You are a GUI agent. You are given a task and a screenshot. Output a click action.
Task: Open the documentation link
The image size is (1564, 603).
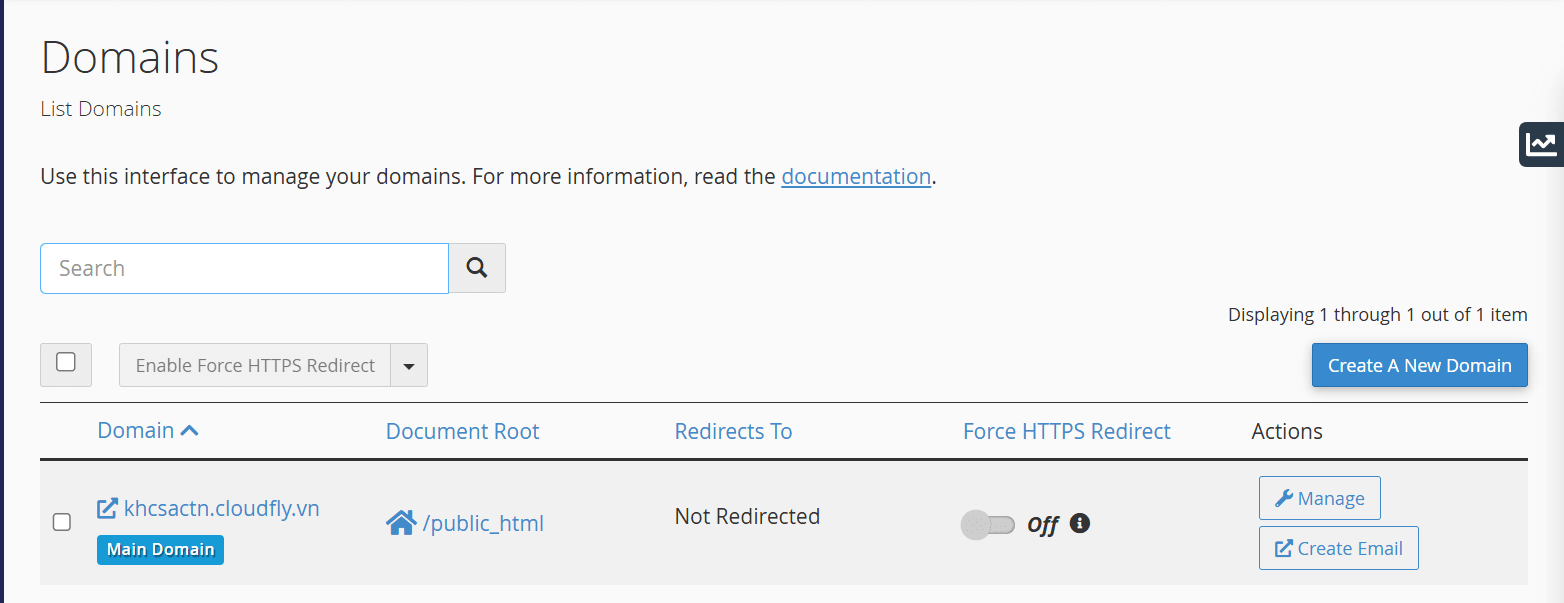[856, 176]
